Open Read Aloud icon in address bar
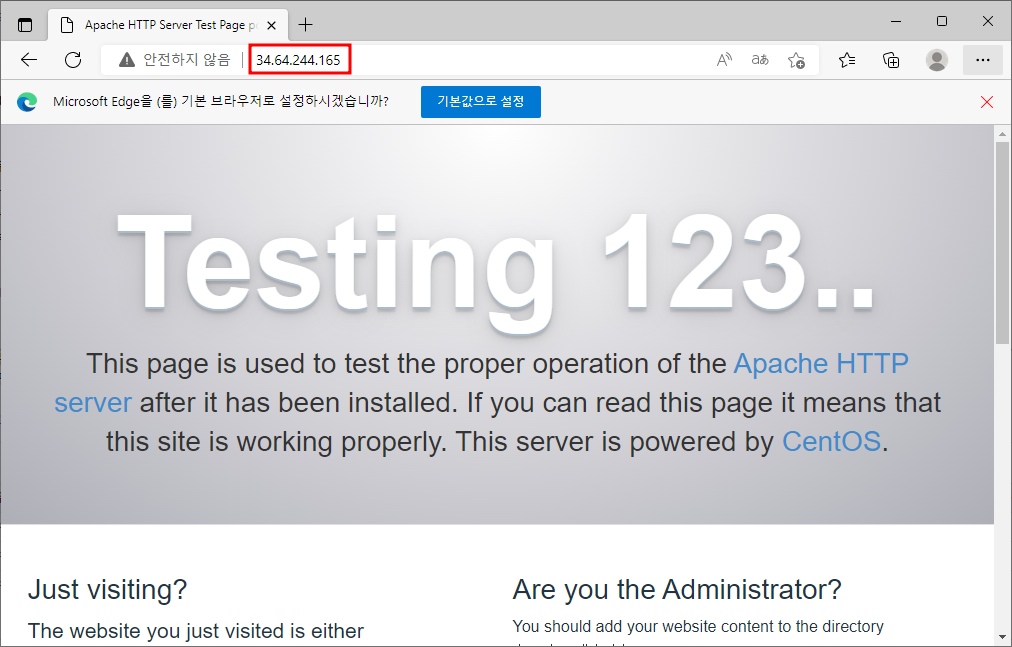 724,60
